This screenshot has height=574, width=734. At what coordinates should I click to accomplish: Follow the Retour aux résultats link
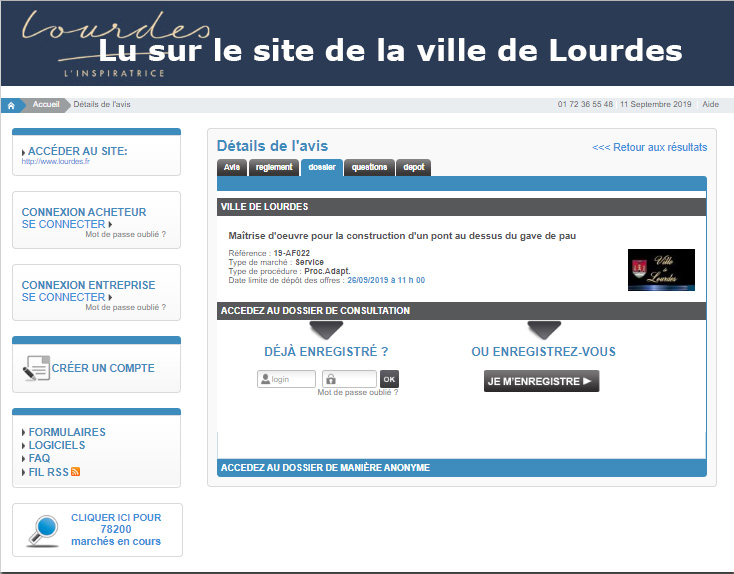pyautogui.click(x=649, y=147)
